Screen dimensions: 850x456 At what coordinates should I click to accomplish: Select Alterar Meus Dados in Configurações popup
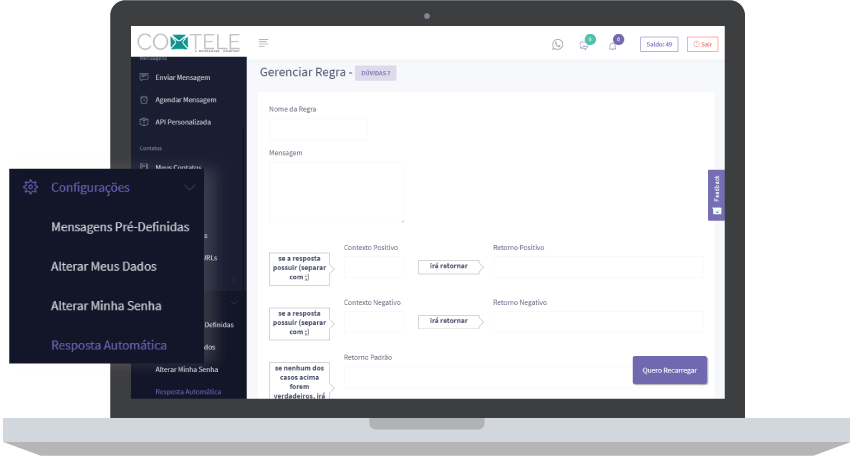tap(104, 266)
